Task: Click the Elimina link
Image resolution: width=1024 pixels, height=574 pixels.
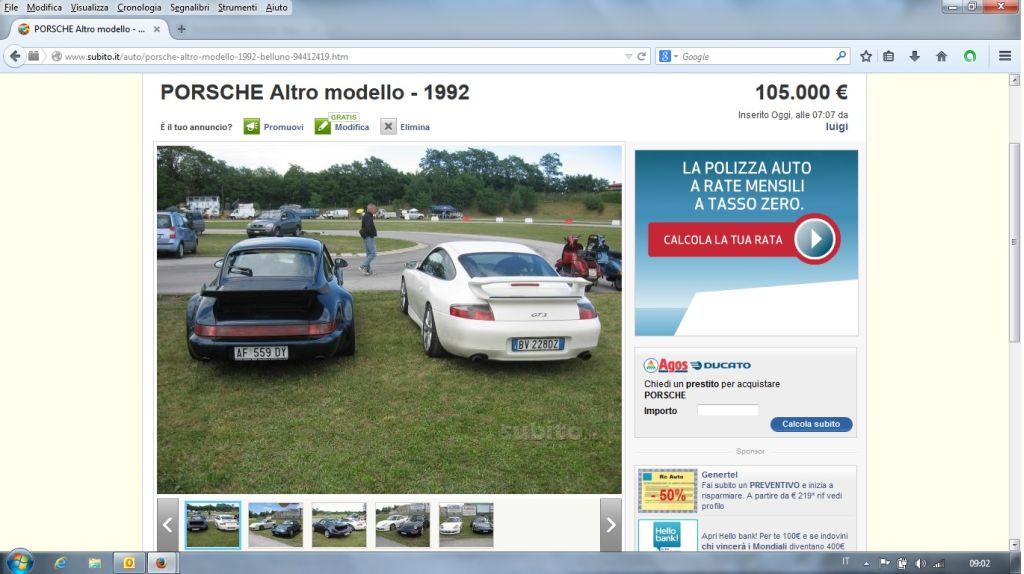Action: [x=415, y=127]
